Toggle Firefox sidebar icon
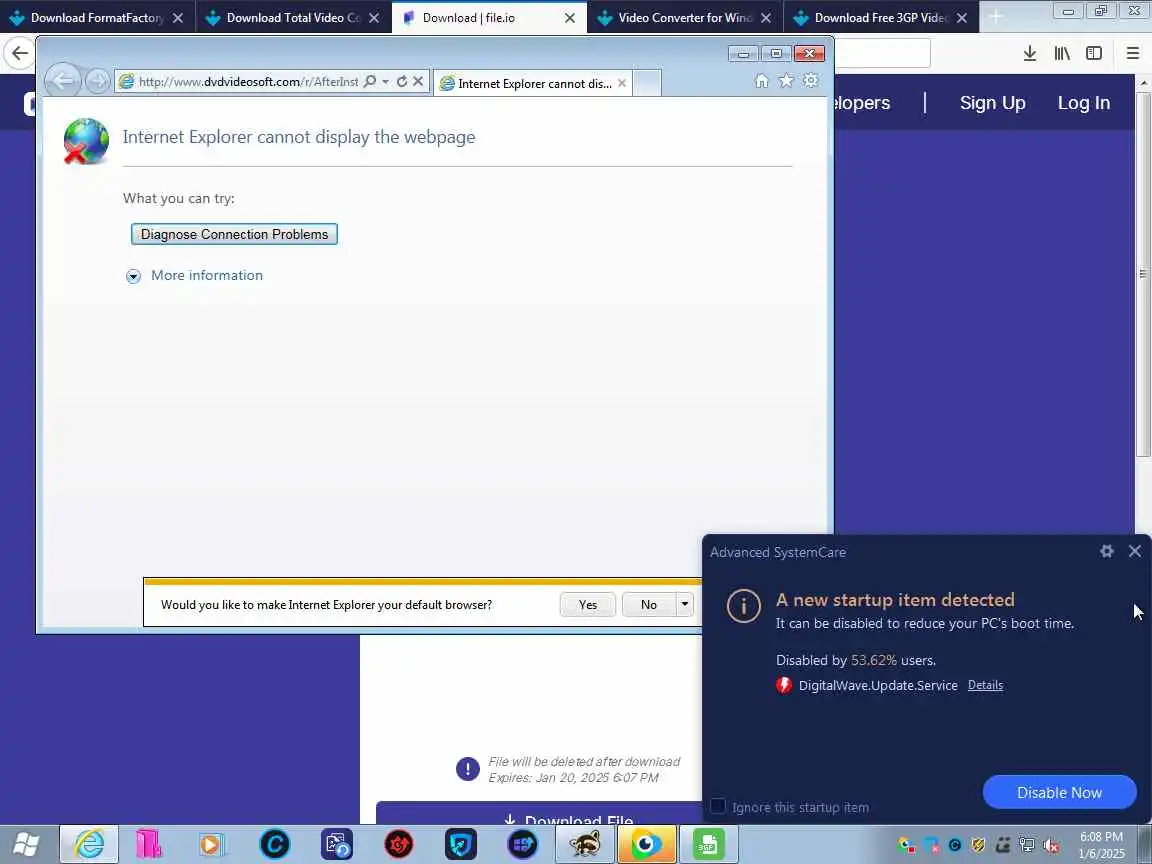This screenshot has width=1152, height=864. pos(1094,53)
